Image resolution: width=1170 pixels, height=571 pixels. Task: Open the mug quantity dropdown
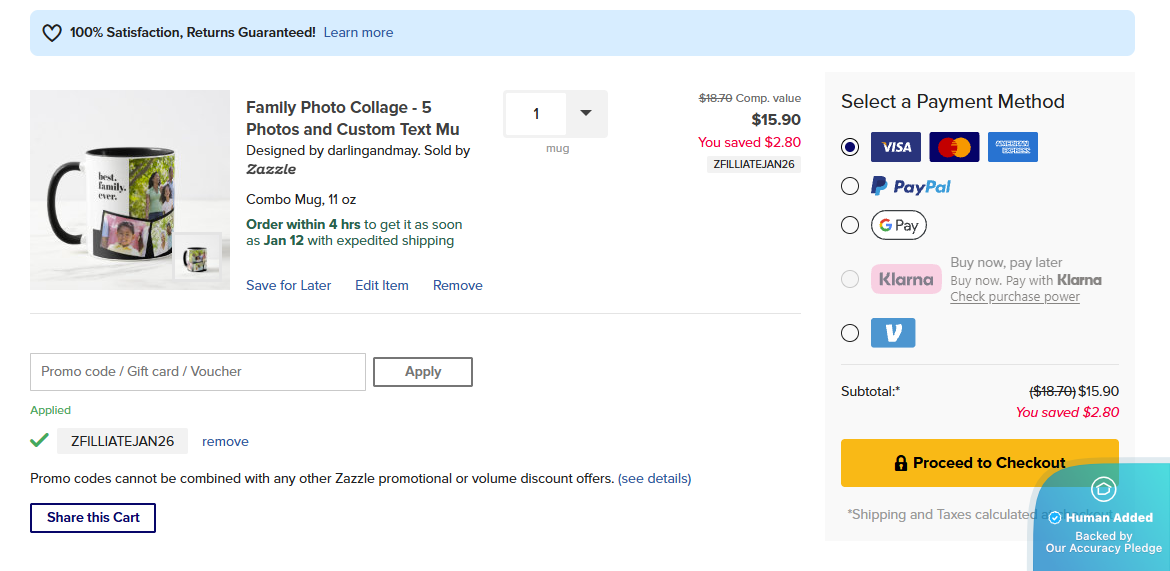click(x=586, y=114)
